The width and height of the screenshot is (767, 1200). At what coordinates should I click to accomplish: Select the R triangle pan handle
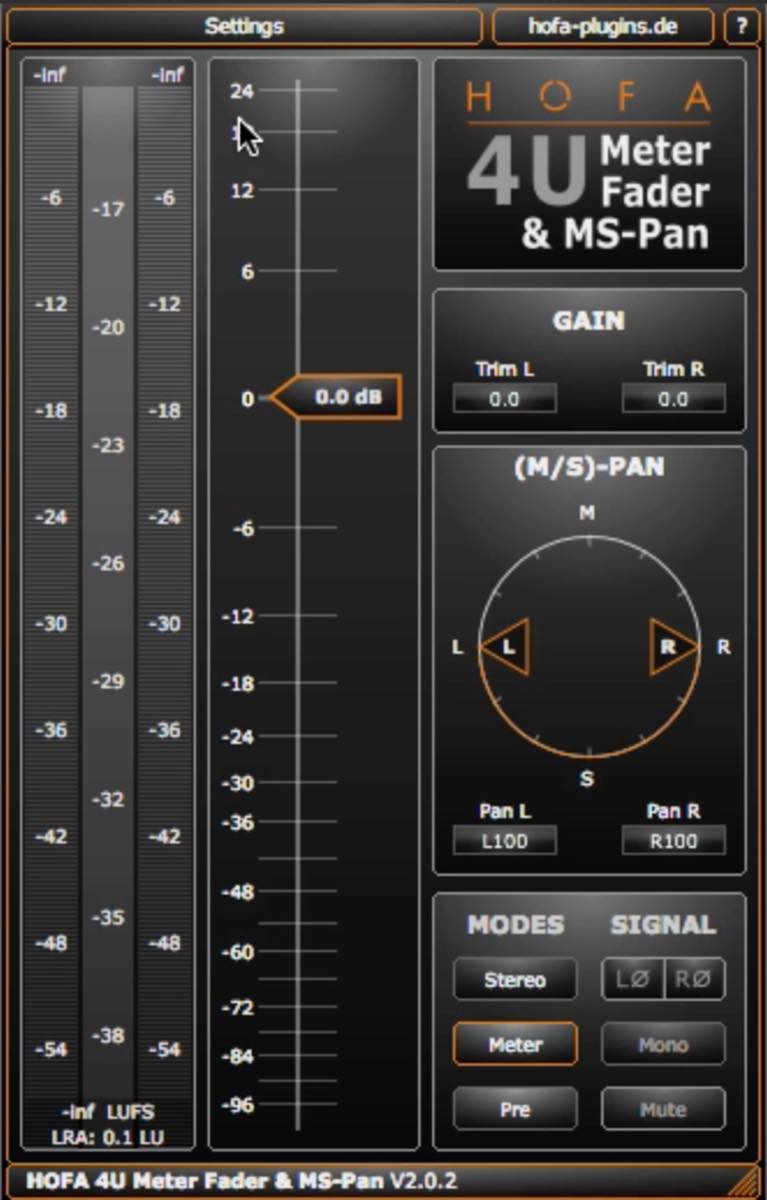pos(672,647)
